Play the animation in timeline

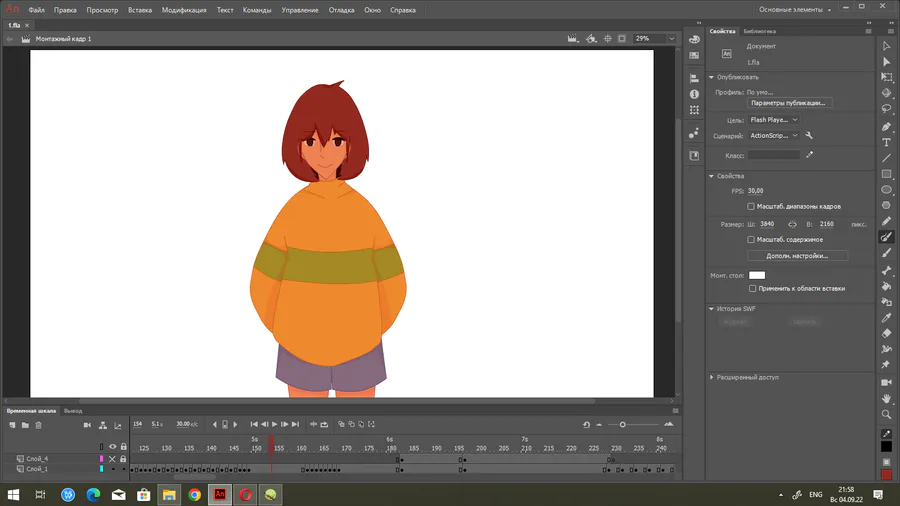pos(274,425)
